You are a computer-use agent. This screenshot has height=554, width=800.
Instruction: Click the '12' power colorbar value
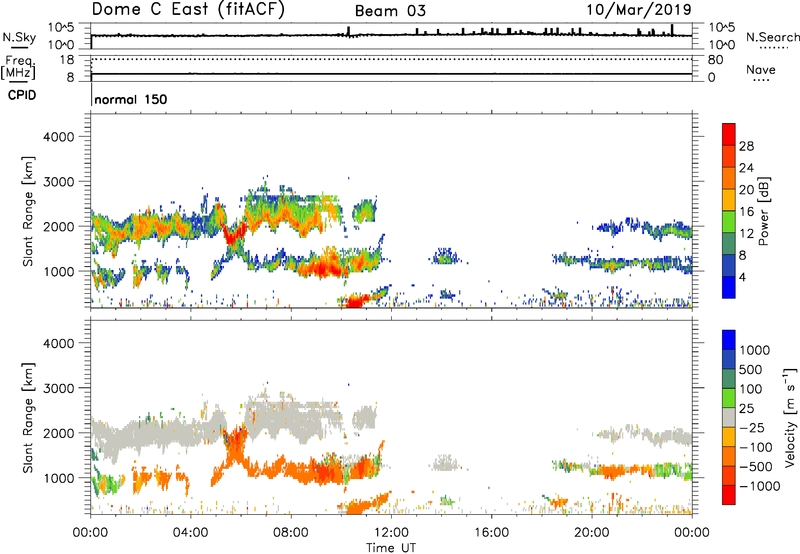coord(746,234)
